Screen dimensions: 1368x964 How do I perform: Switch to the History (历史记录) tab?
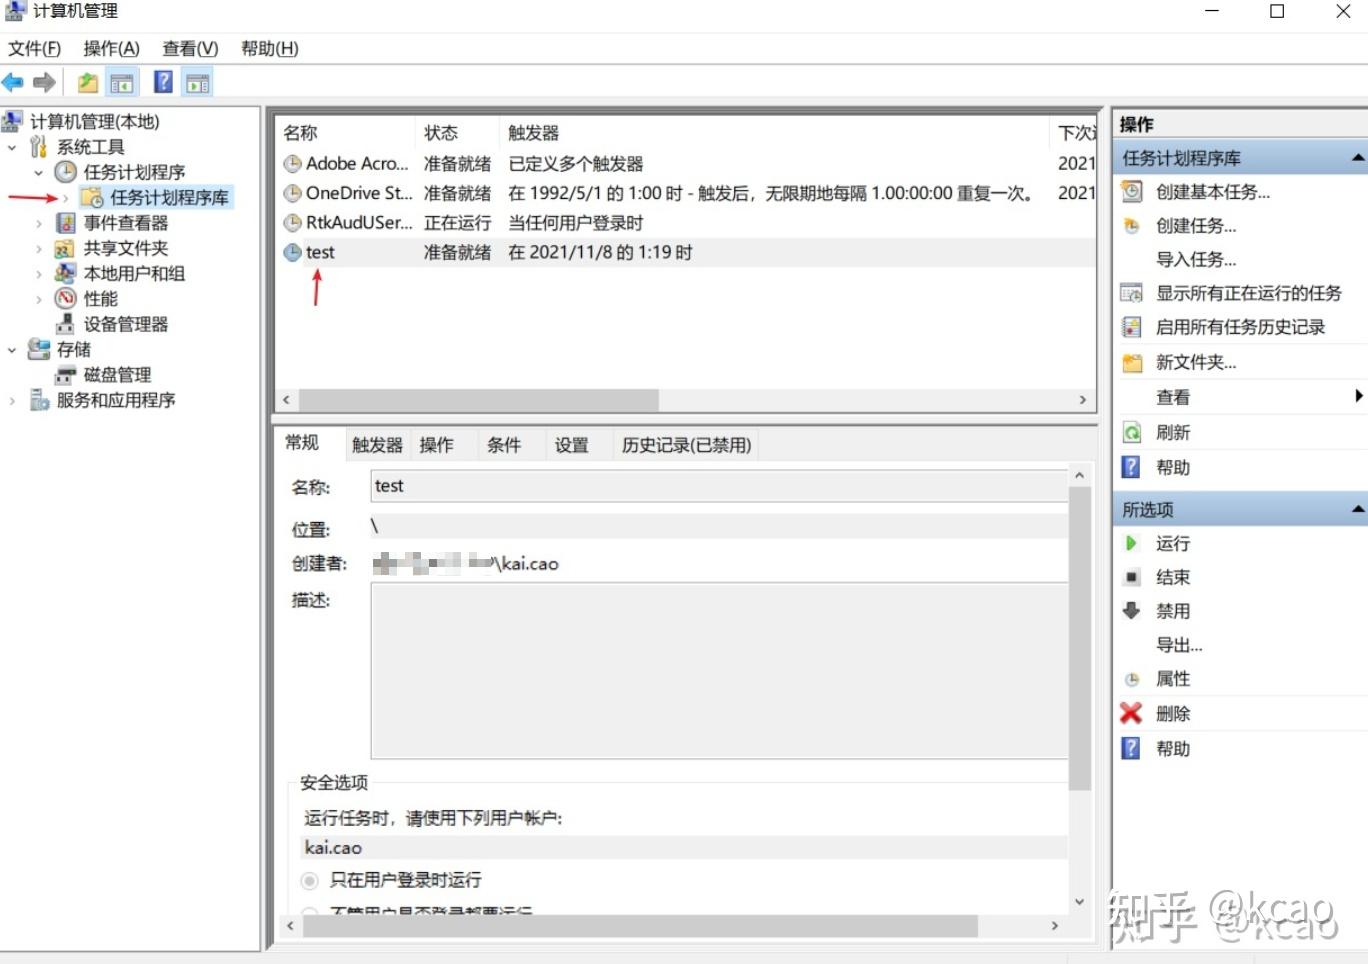pyautogui.click(x=686, y=445)
